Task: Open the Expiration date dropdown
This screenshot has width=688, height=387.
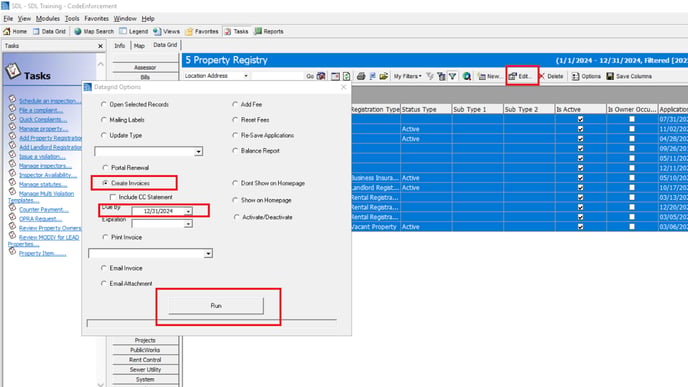Action: [x=188, y=224]
